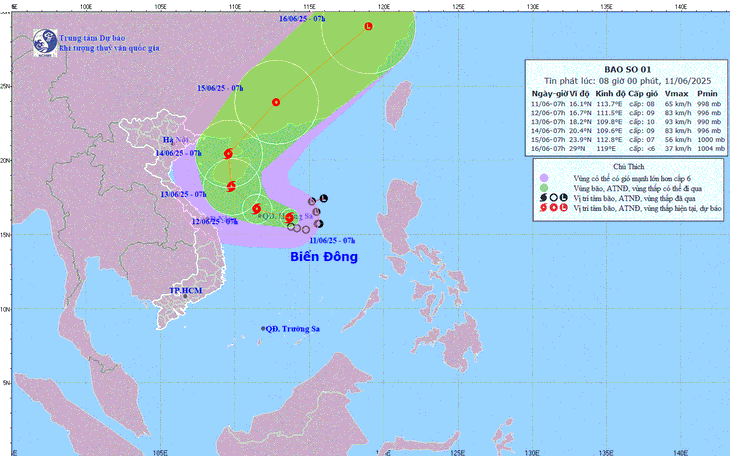Click the 'Kinh độ' column header
Screen dimensions: 730x456
(610, 94)
